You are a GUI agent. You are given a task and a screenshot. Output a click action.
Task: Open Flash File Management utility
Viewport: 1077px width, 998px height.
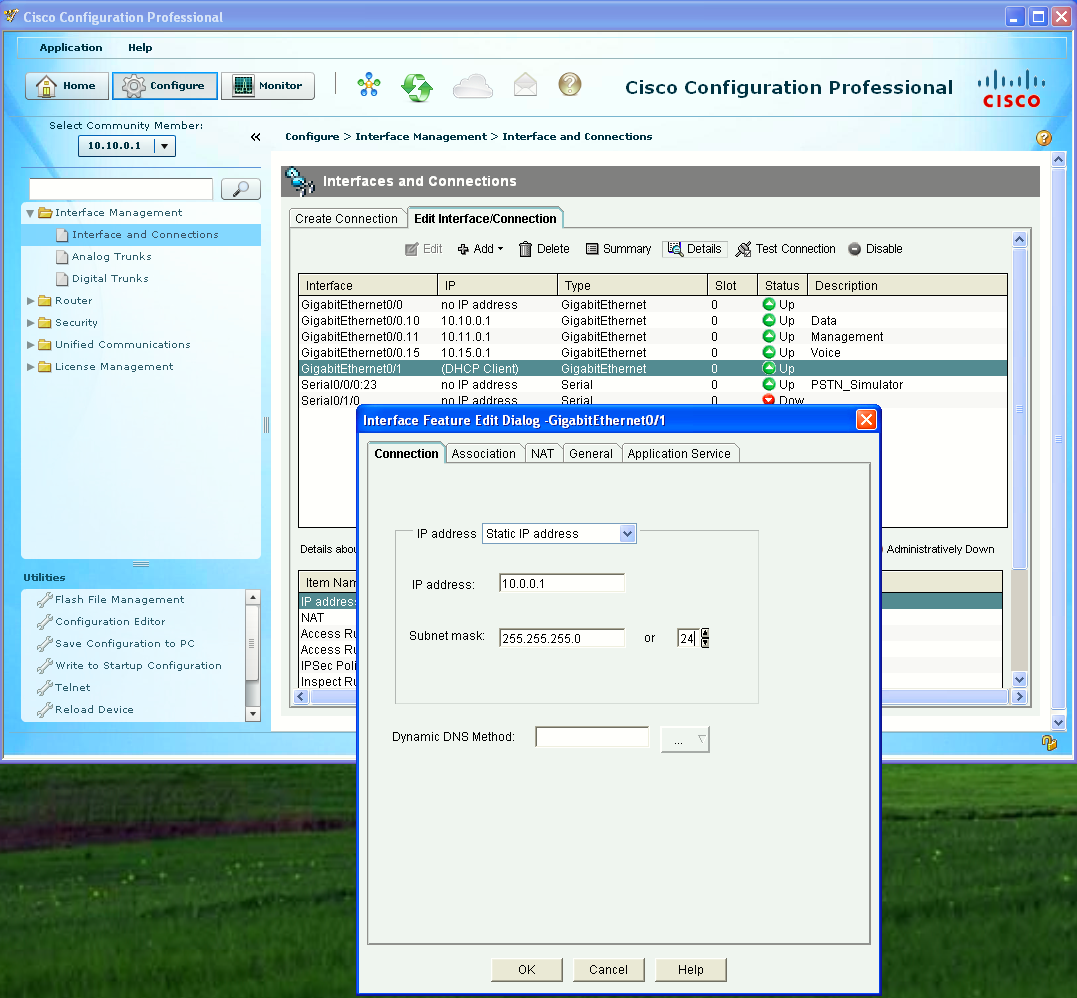(x=120, y=600)
